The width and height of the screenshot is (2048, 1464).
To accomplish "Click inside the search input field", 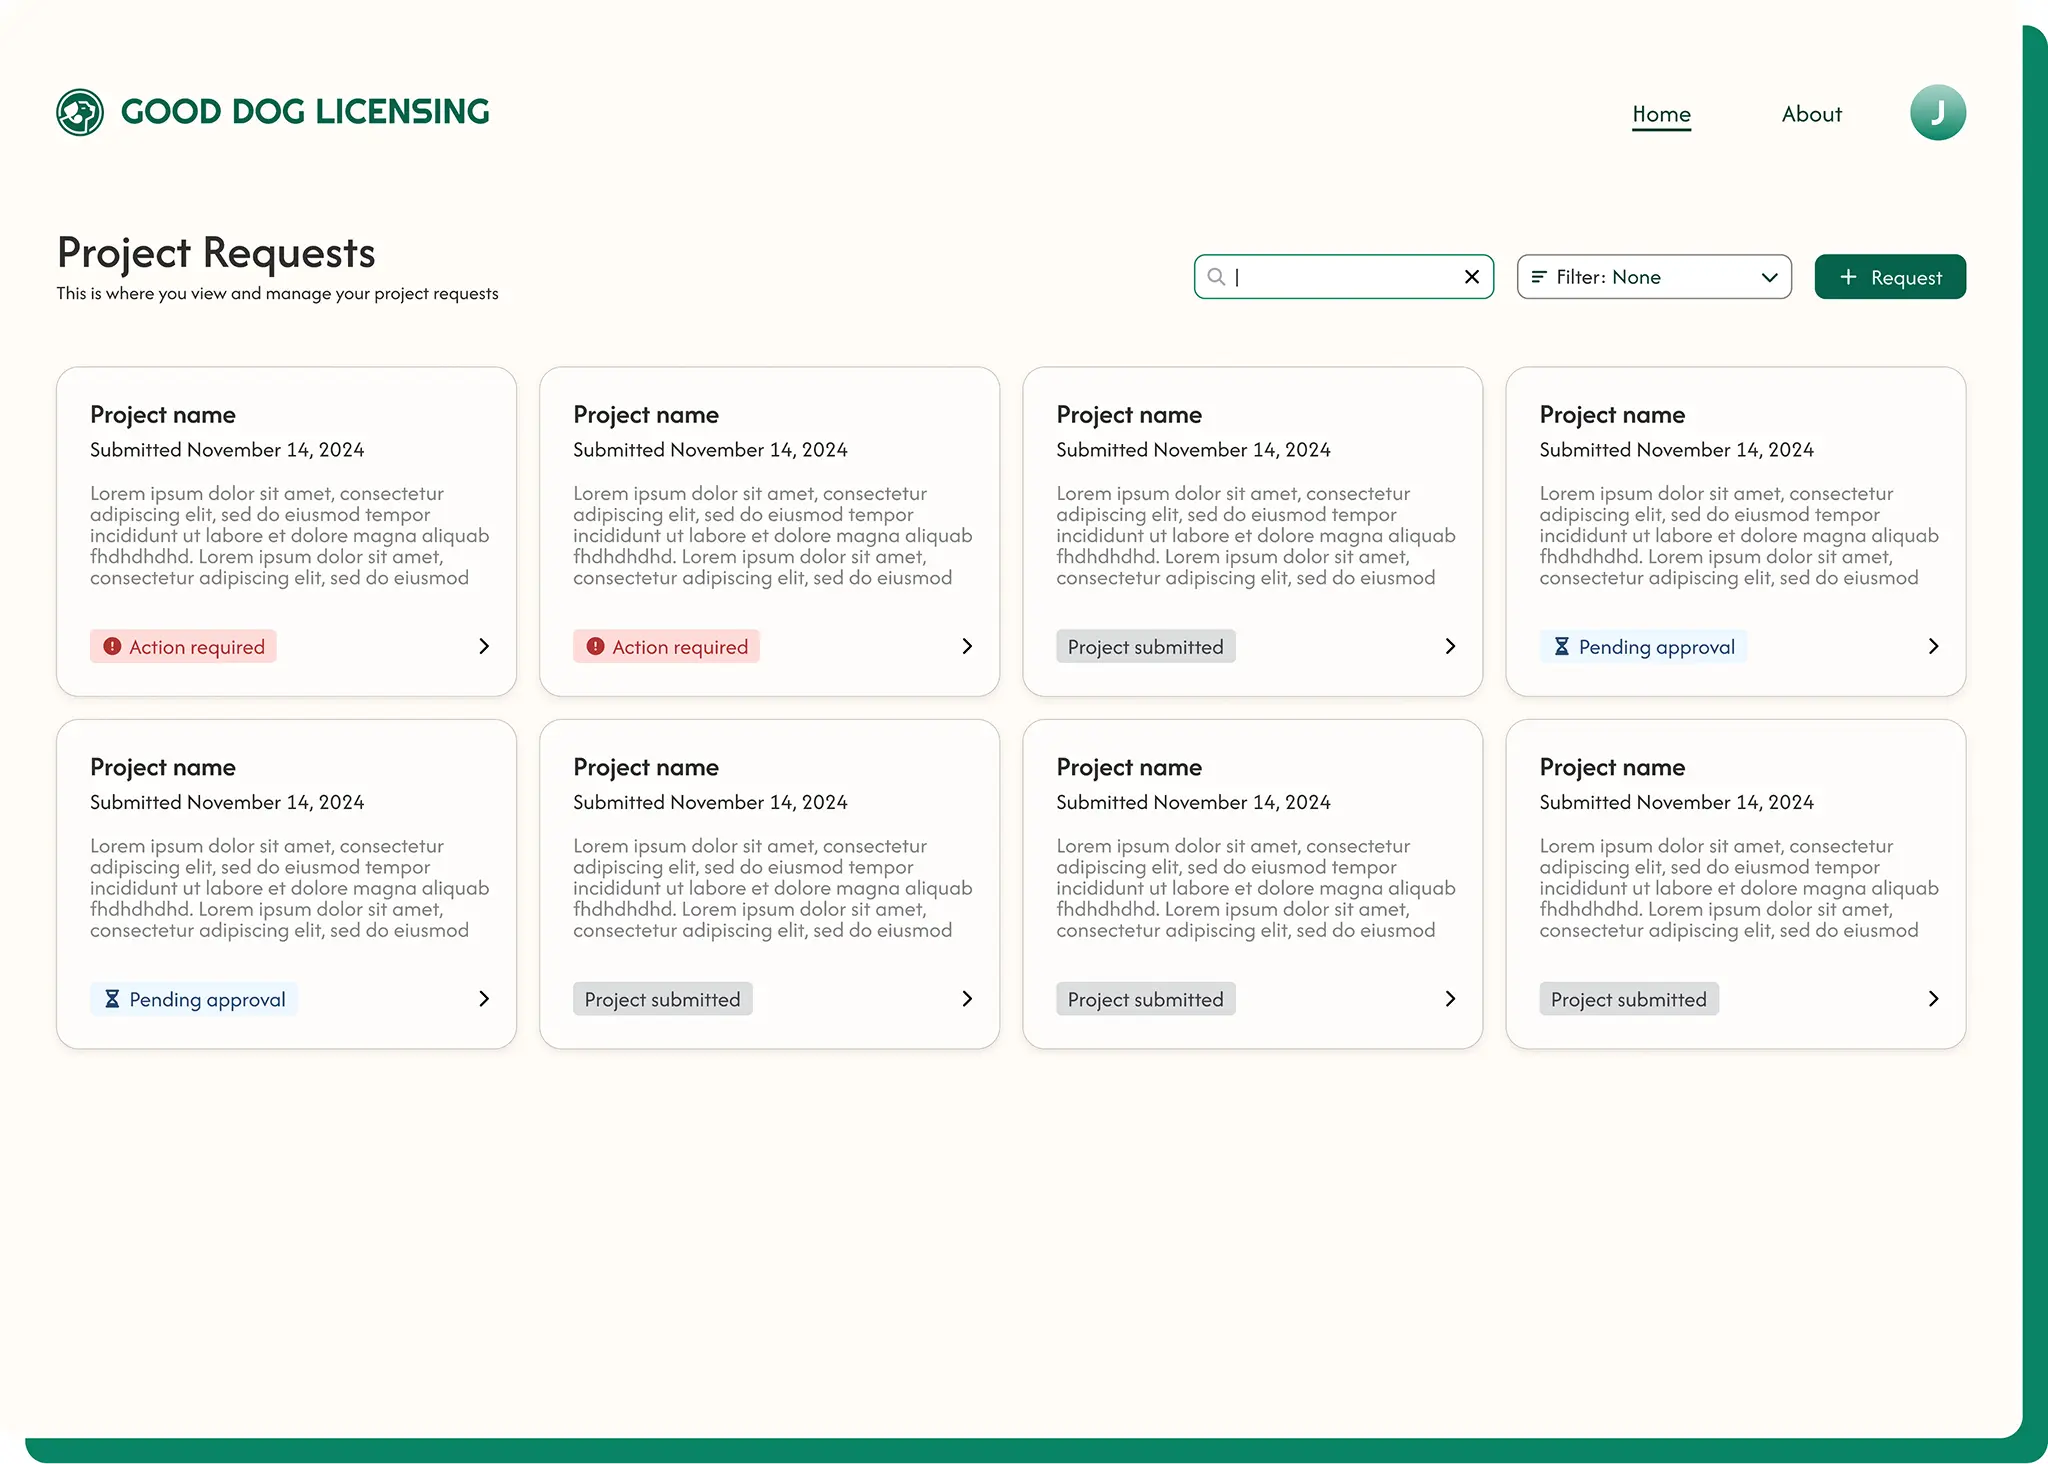I will point(1340,277).
